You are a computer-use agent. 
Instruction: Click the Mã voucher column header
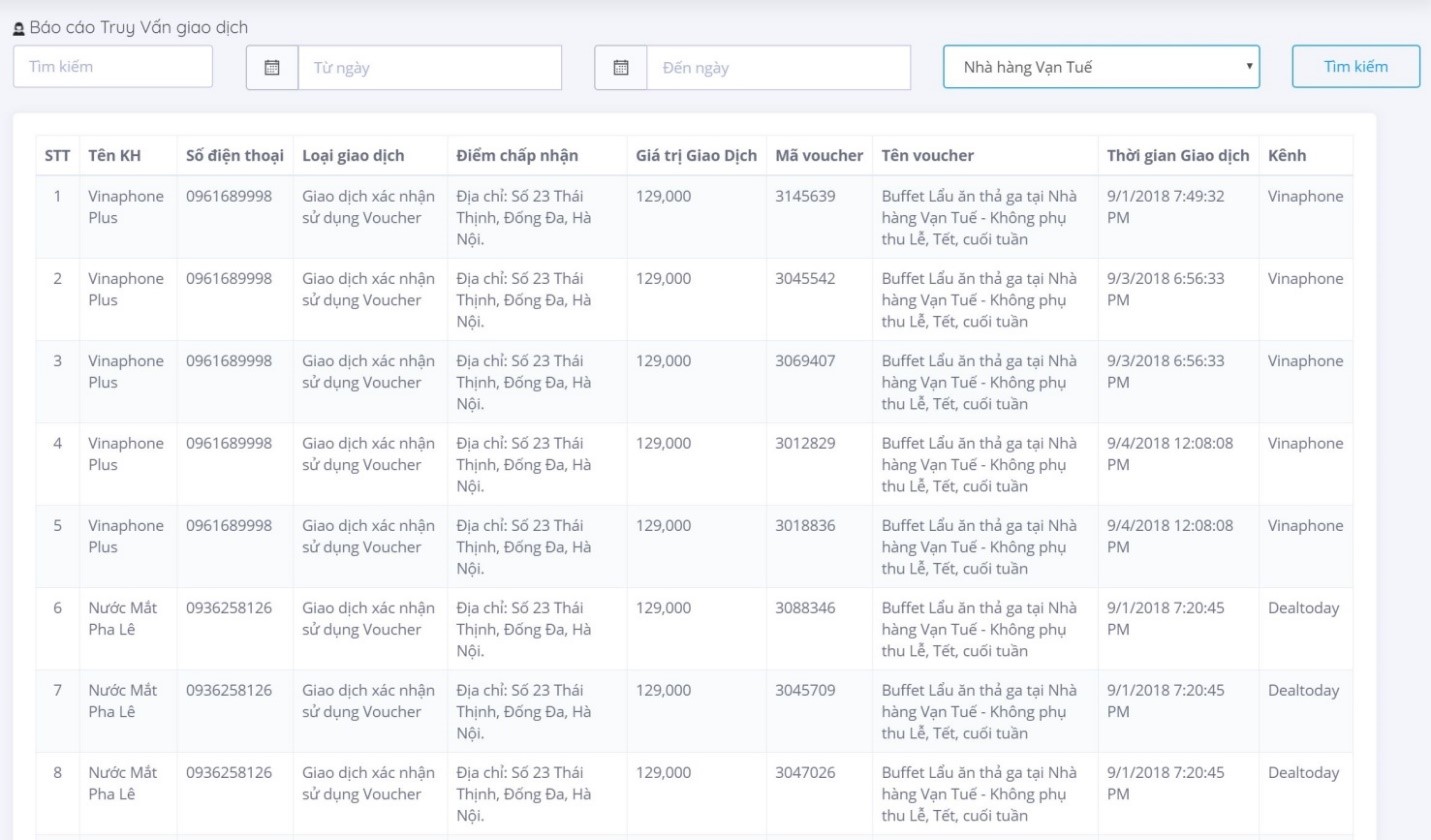(x=819, y=156)
